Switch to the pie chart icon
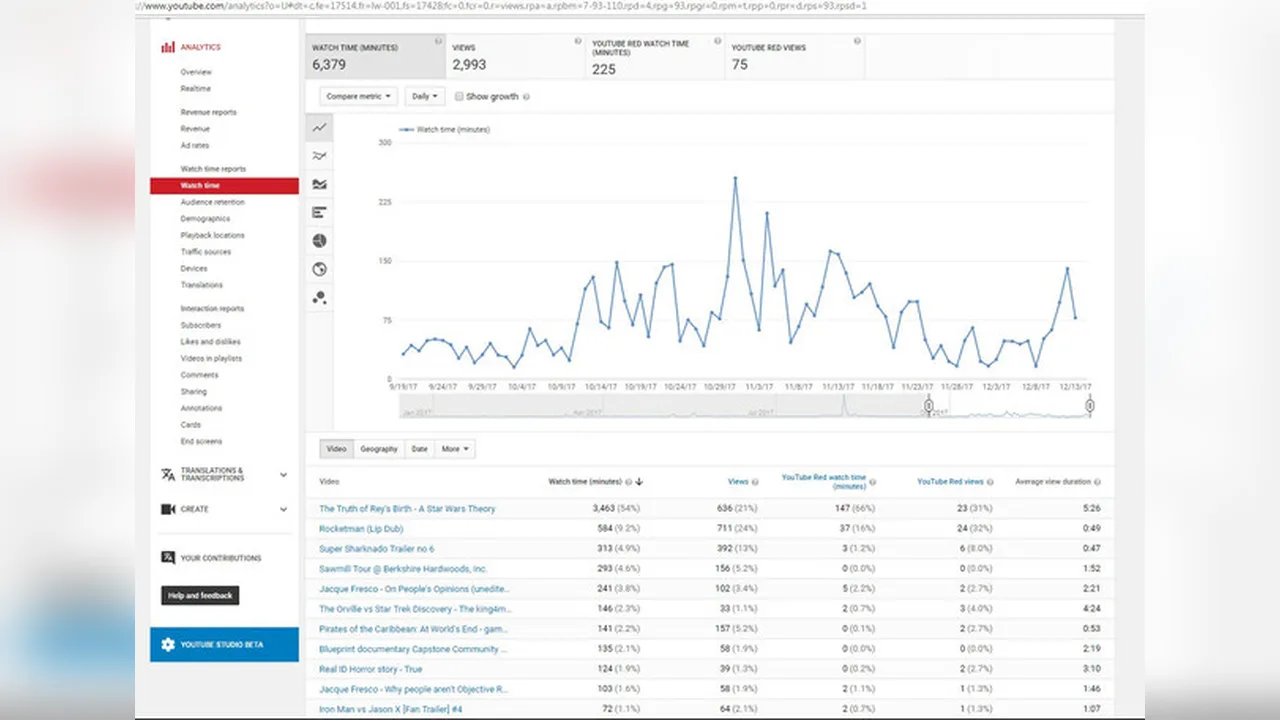This screenshot has width=1280, height=720. [x=319, y=241]
